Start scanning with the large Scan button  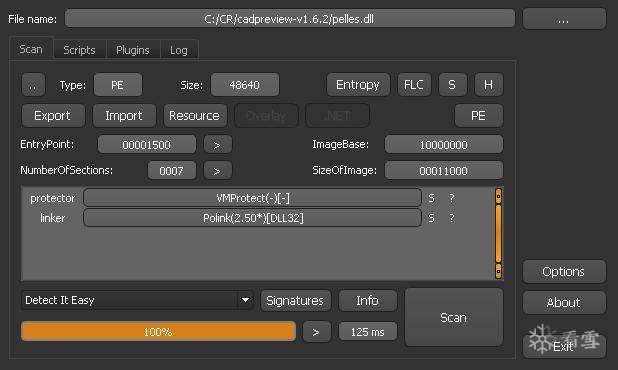(x=454, y=317)
